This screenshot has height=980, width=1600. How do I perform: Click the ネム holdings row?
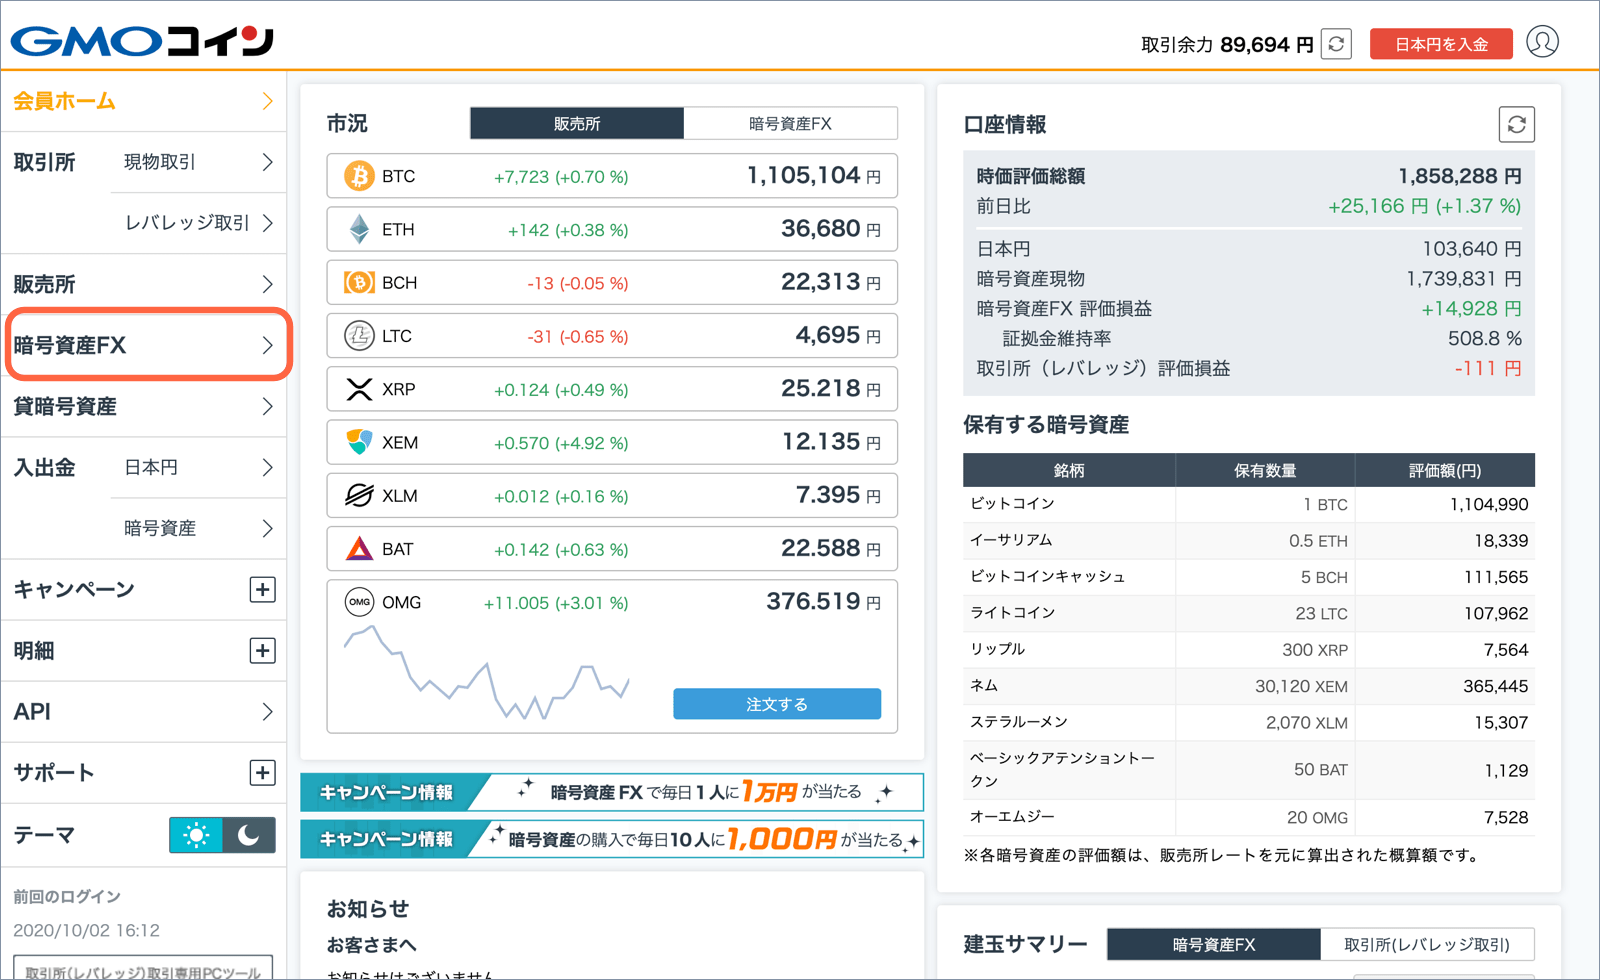[1248, 686]
